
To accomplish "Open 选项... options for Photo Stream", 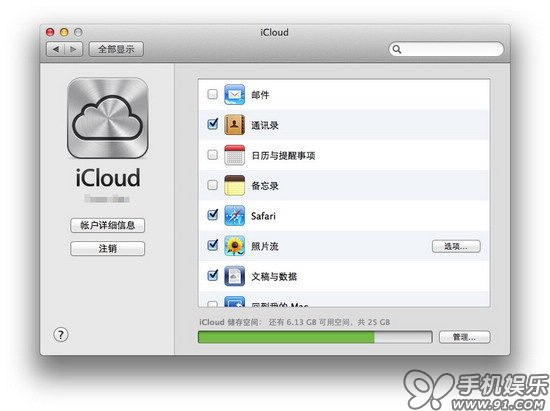I will click(x=456, y=247).
